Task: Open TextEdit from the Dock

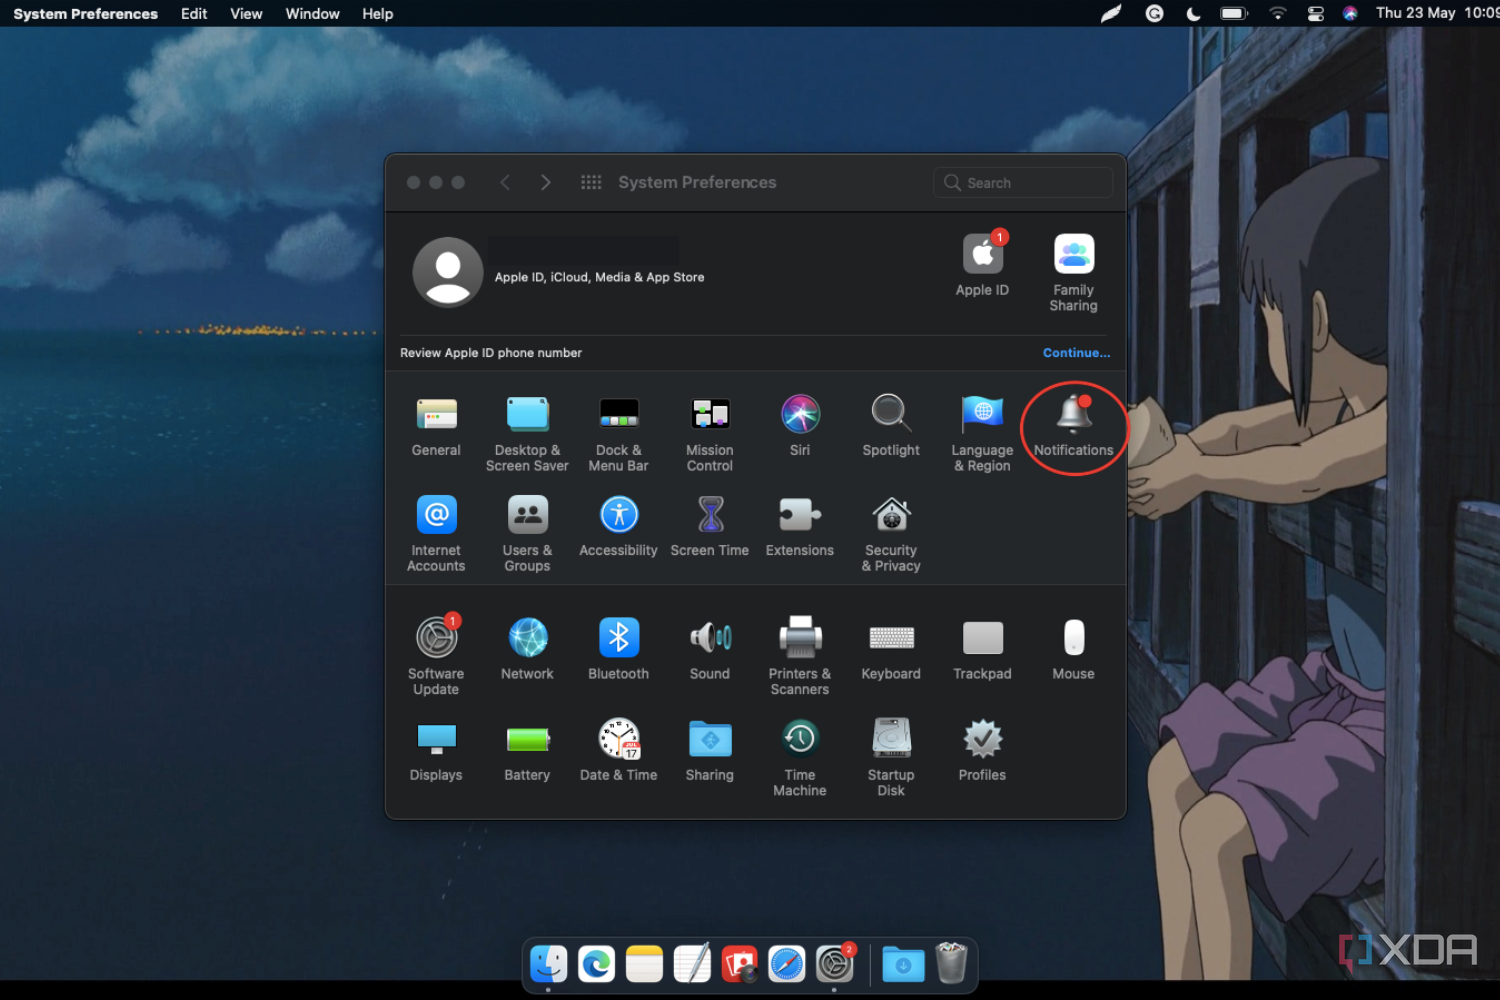Action: 692,964
